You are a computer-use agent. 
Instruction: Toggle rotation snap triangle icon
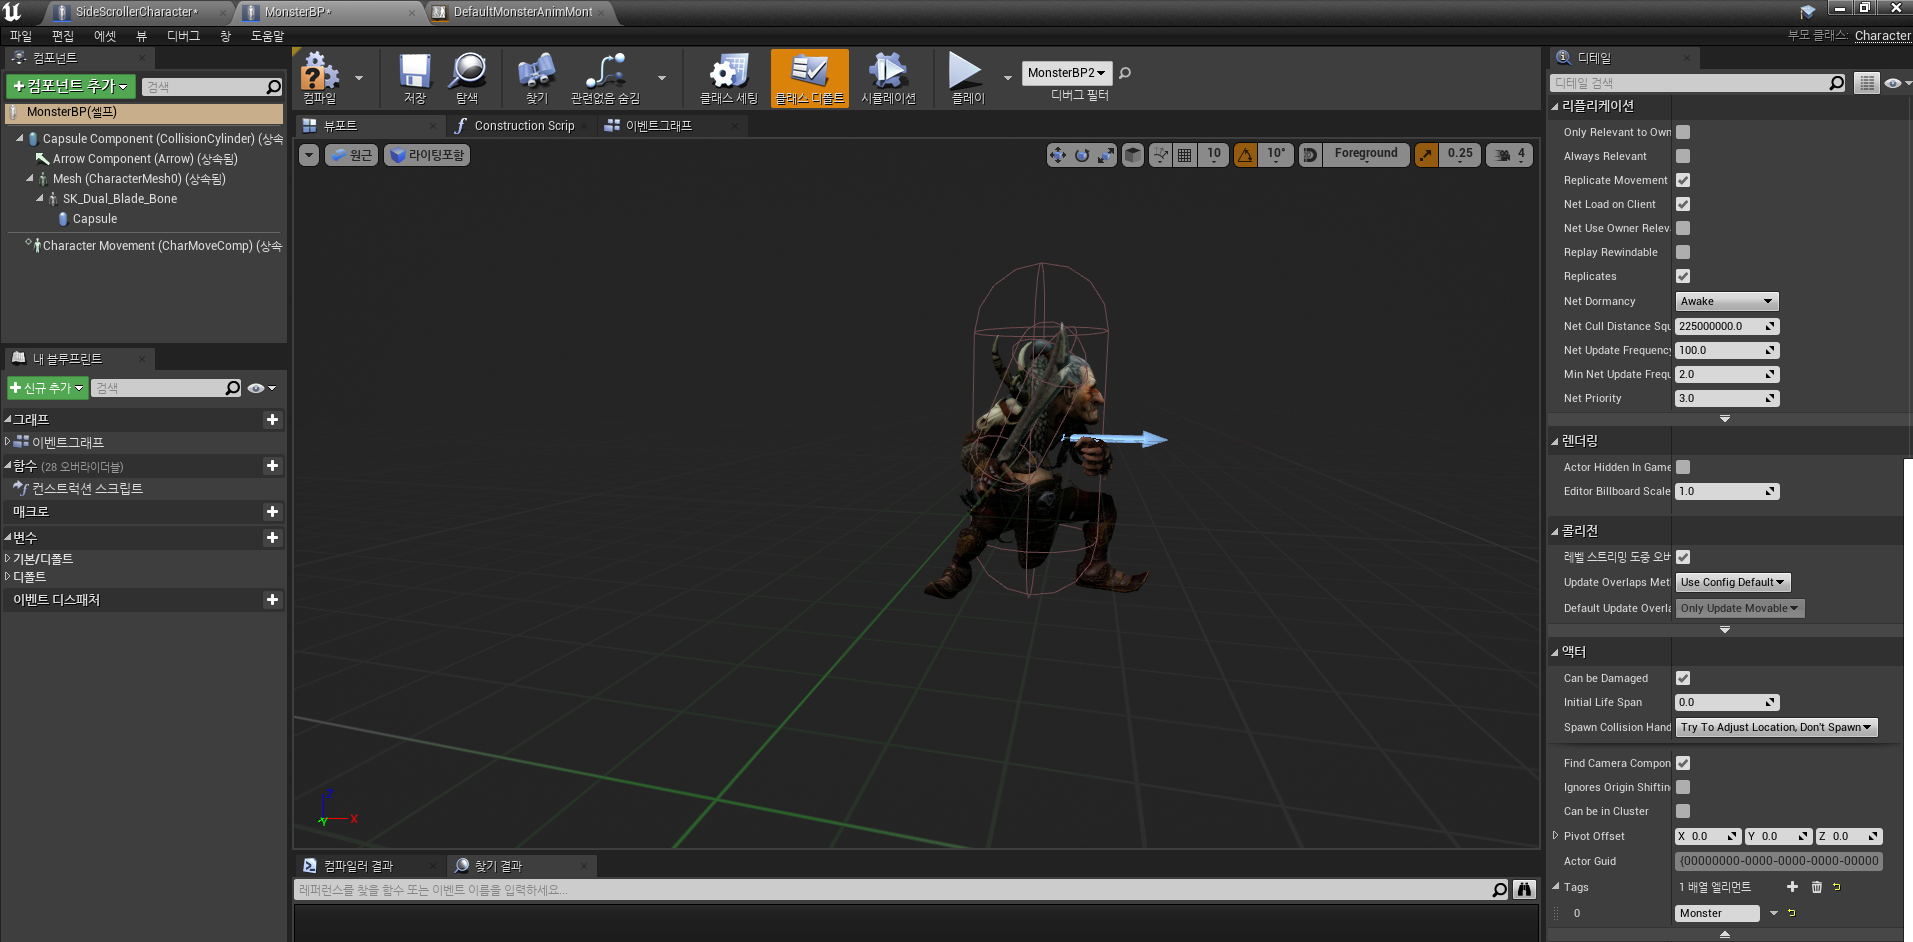tap(1245, 155)
